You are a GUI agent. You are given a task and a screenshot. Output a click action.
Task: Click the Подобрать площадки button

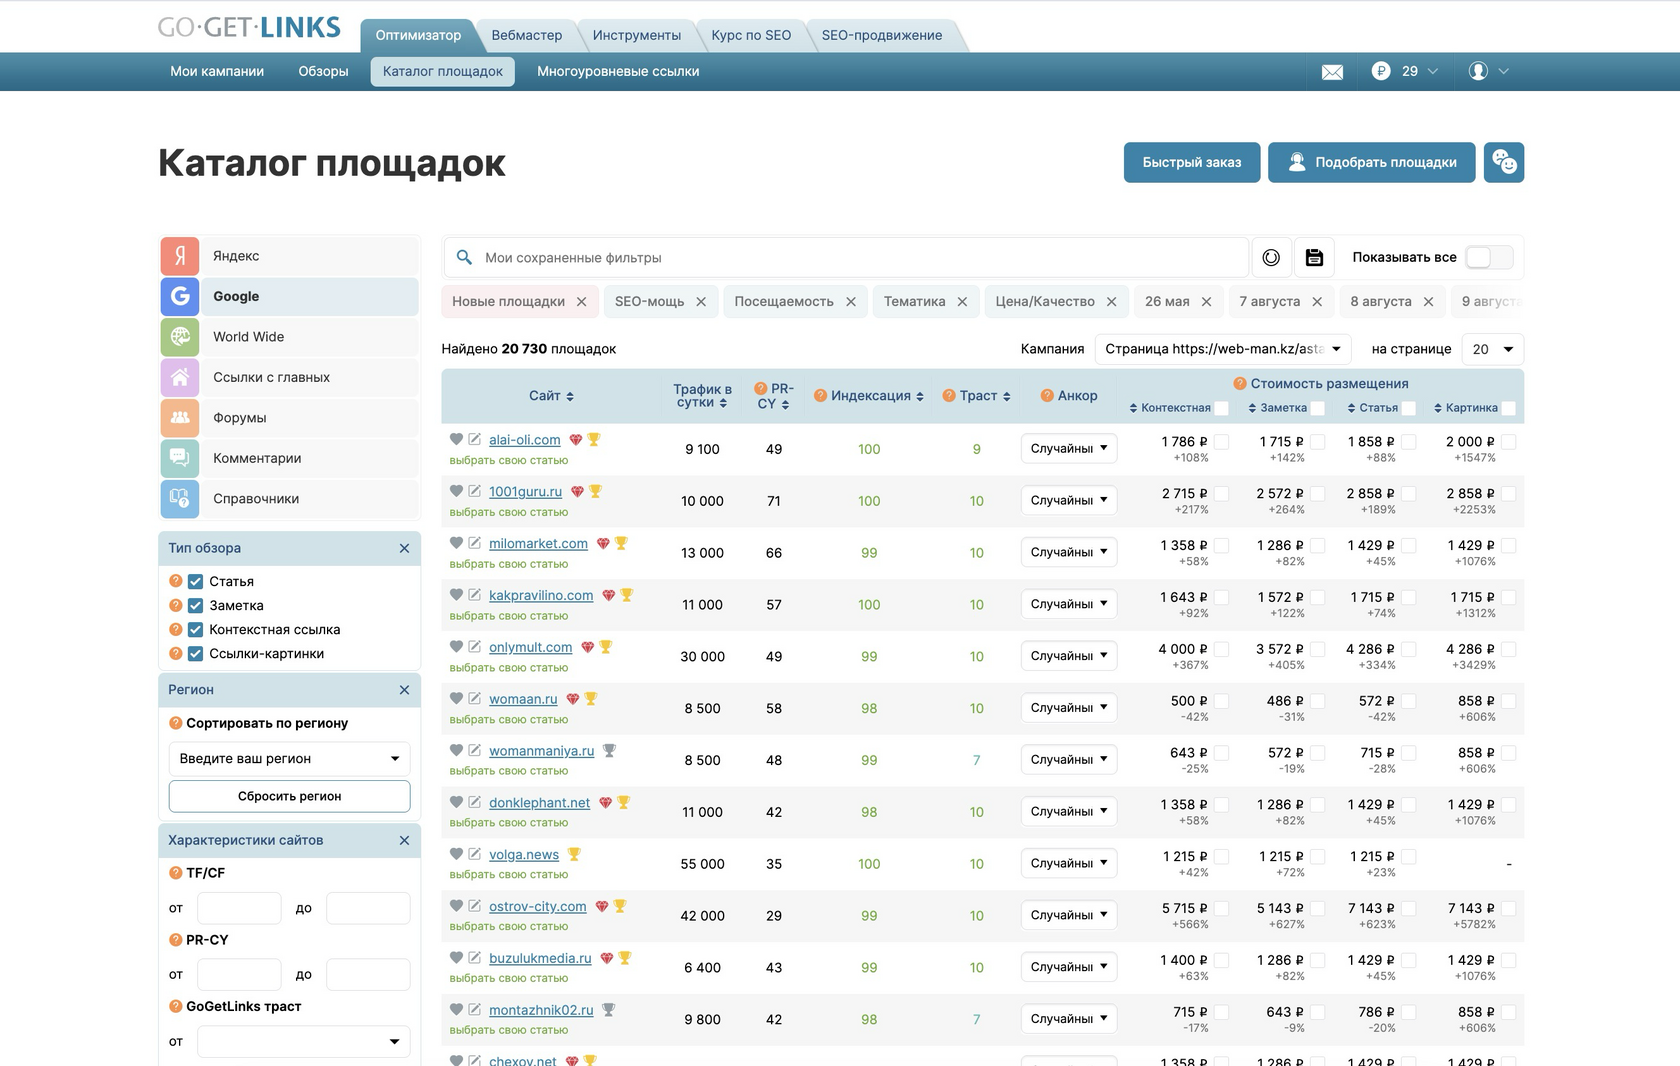[x=1372, y=162]
